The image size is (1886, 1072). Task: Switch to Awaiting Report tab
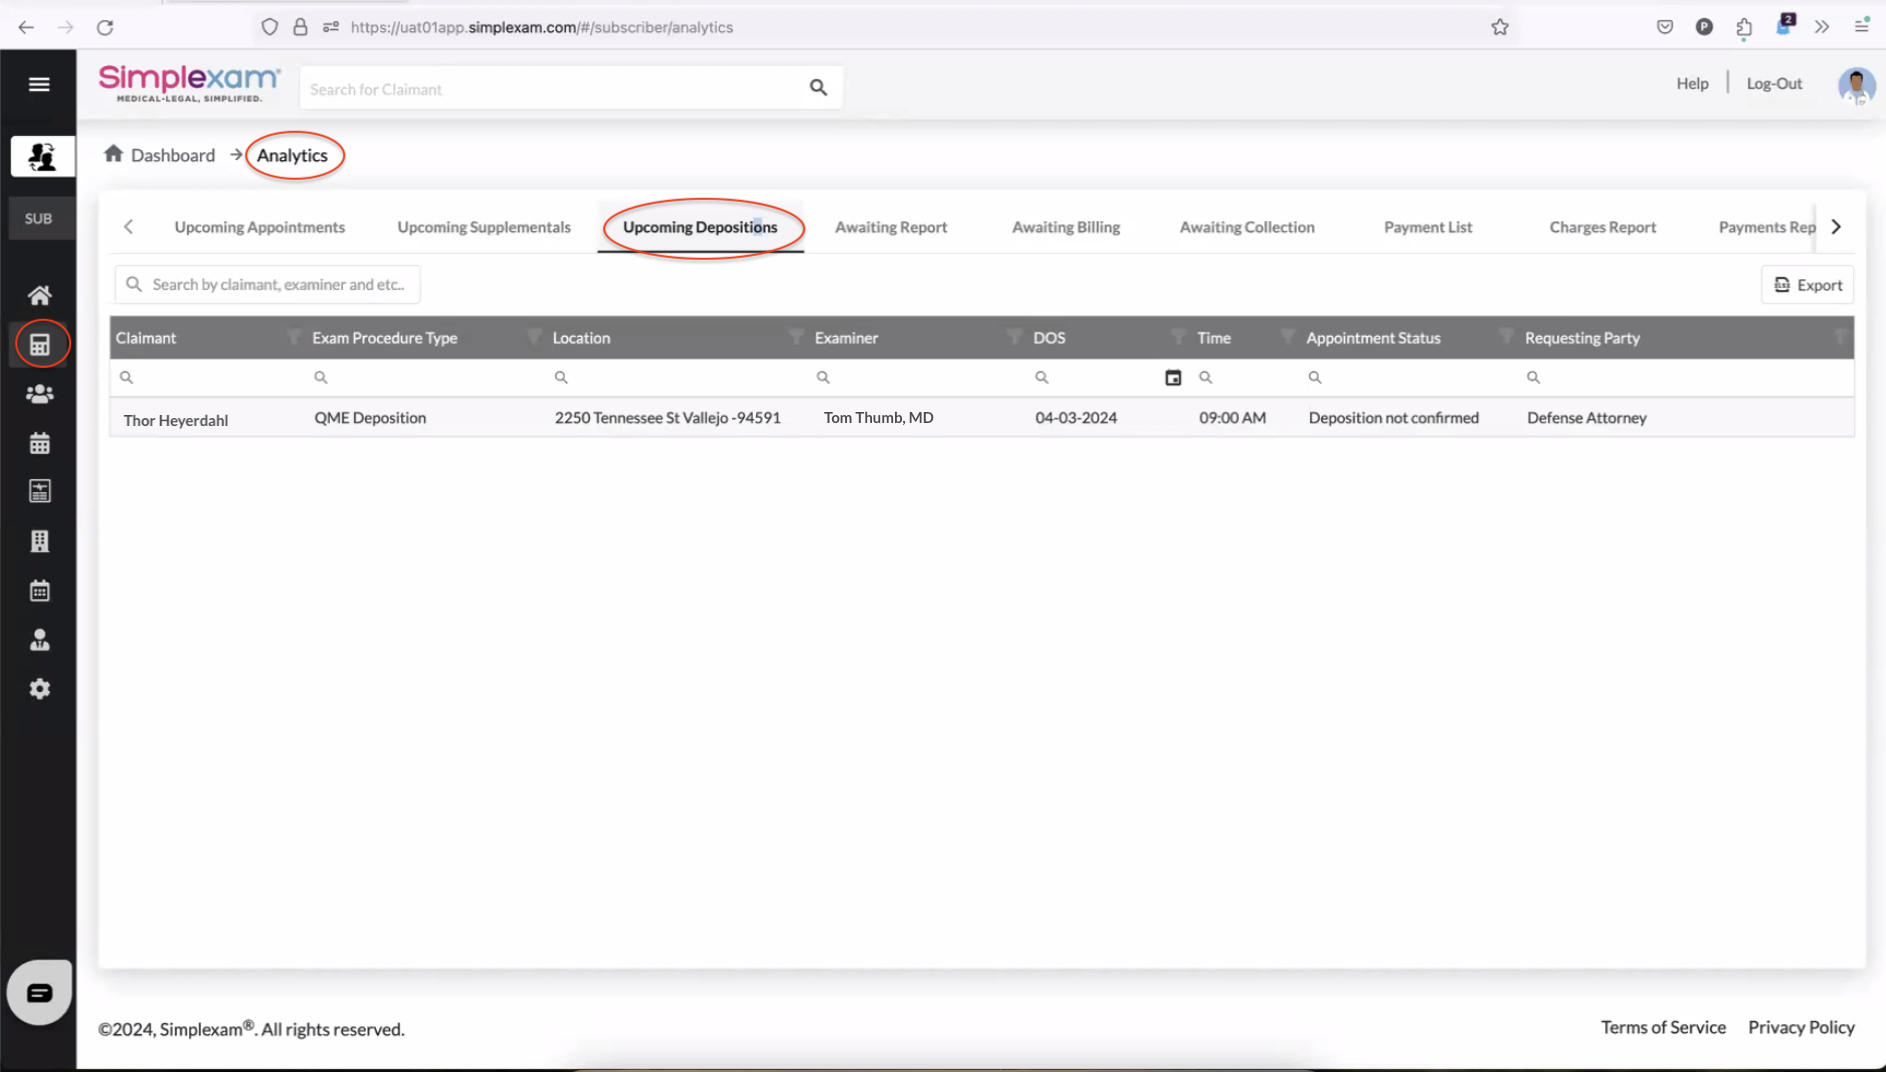(891, 227)
